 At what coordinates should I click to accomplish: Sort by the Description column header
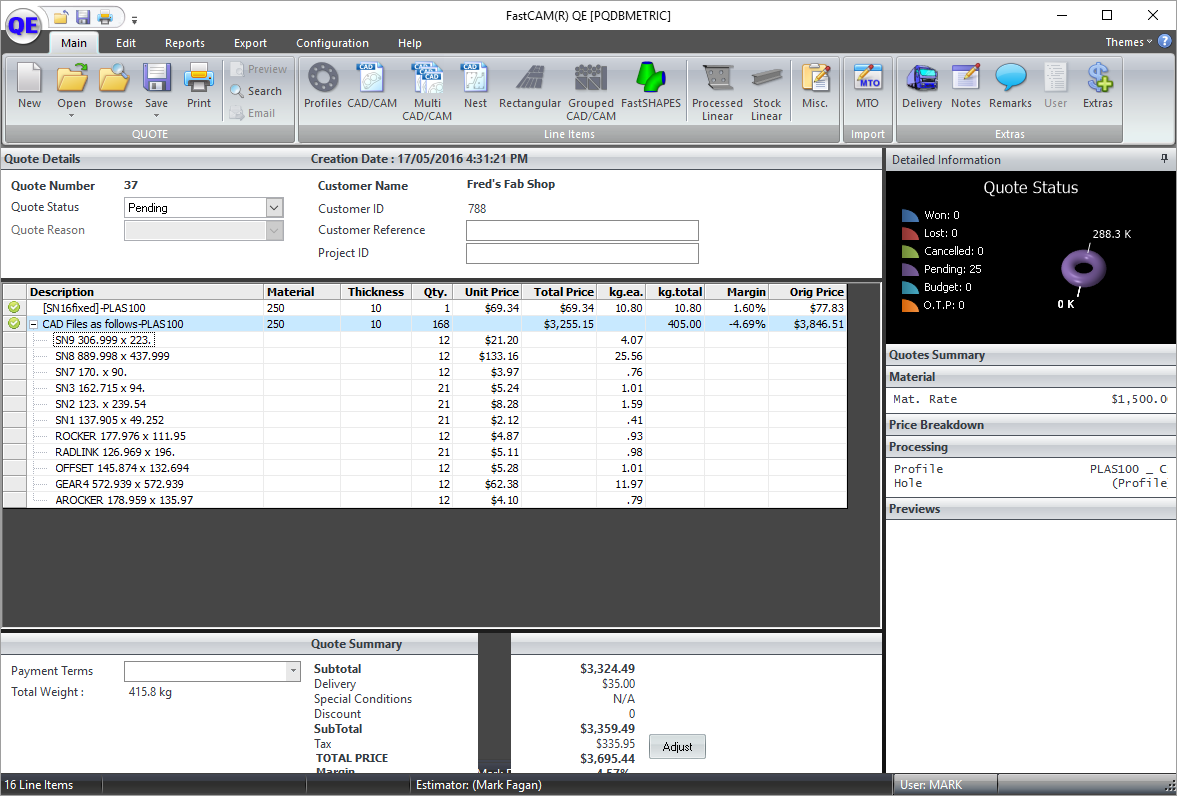pyautogui.click(x=145, y=292)
